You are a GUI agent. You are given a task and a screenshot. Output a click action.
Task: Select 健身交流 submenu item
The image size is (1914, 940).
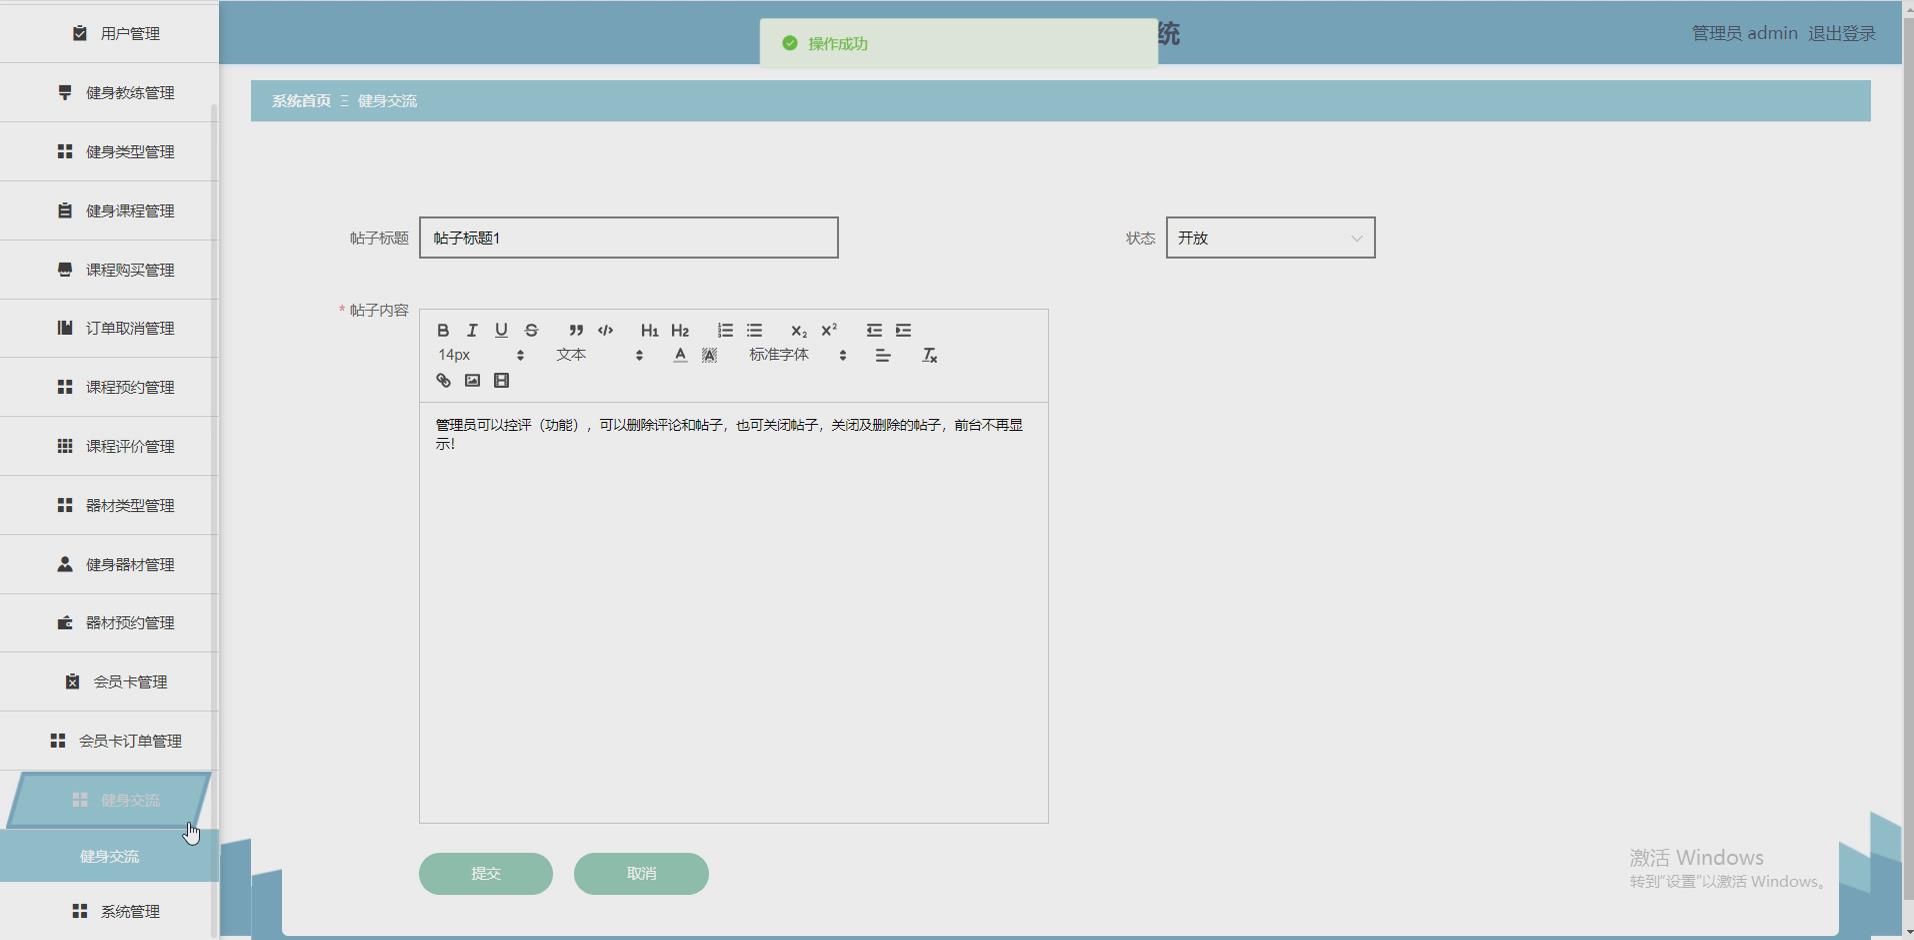[x=109, y=856]
